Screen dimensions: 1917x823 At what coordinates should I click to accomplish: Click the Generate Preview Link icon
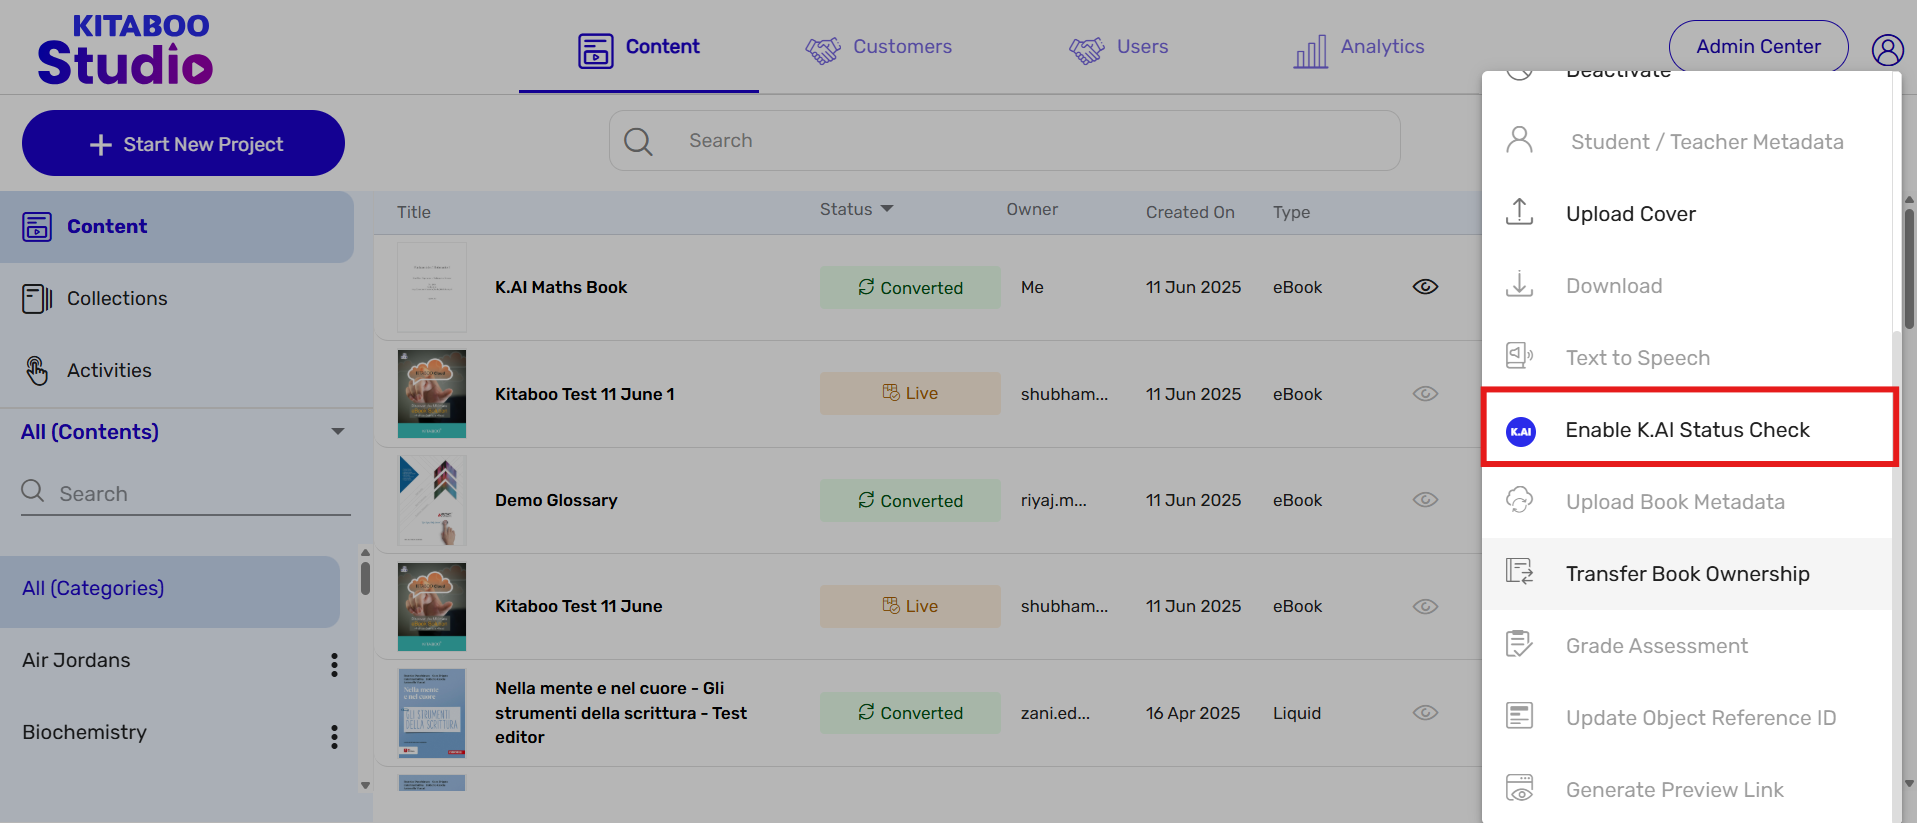coord(1519,788)
